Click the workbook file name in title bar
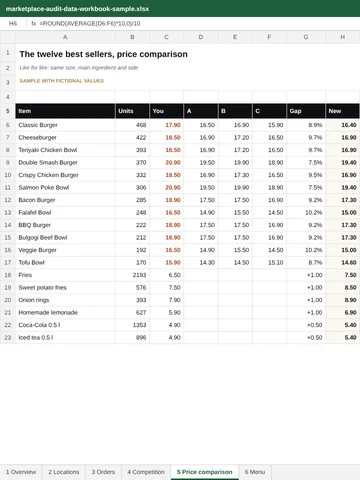Viewport: 360px width, 480px height. pos(77,9)
